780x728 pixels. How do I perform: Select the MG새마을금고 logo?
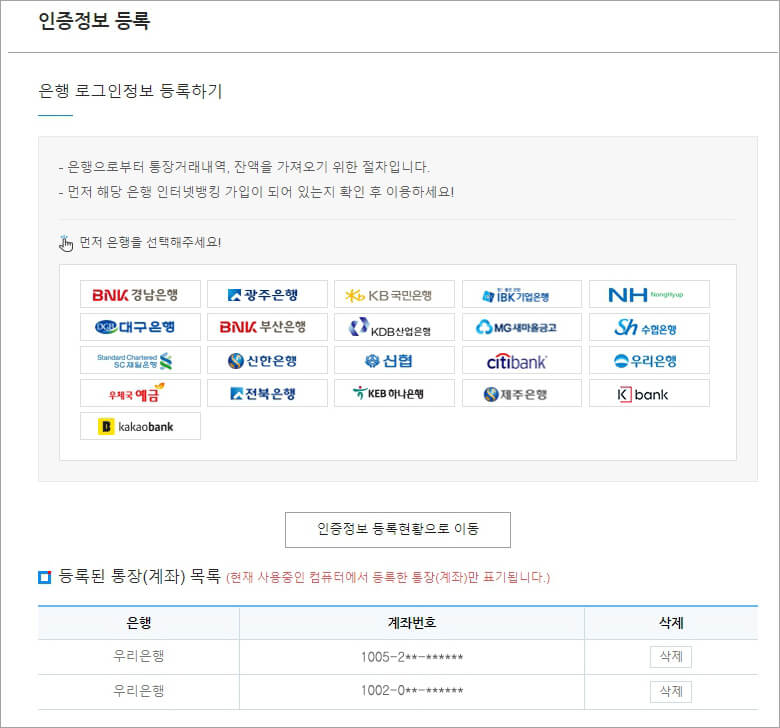(x=522, y=327)
